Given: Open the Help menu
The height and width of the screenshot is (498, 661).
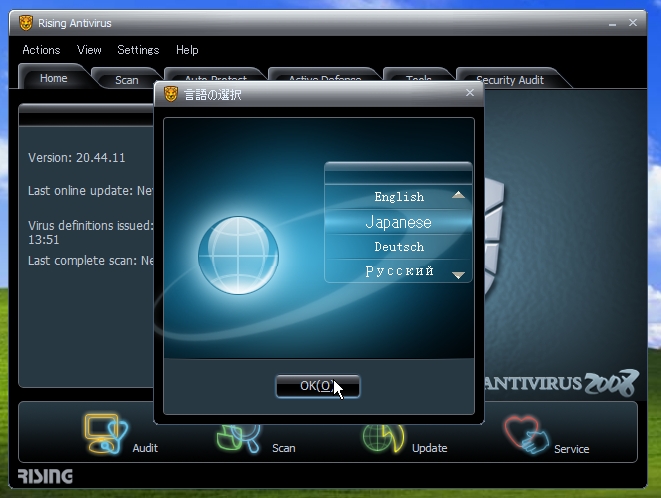Looking at the screenshot, I should click(x=187, y=50).
